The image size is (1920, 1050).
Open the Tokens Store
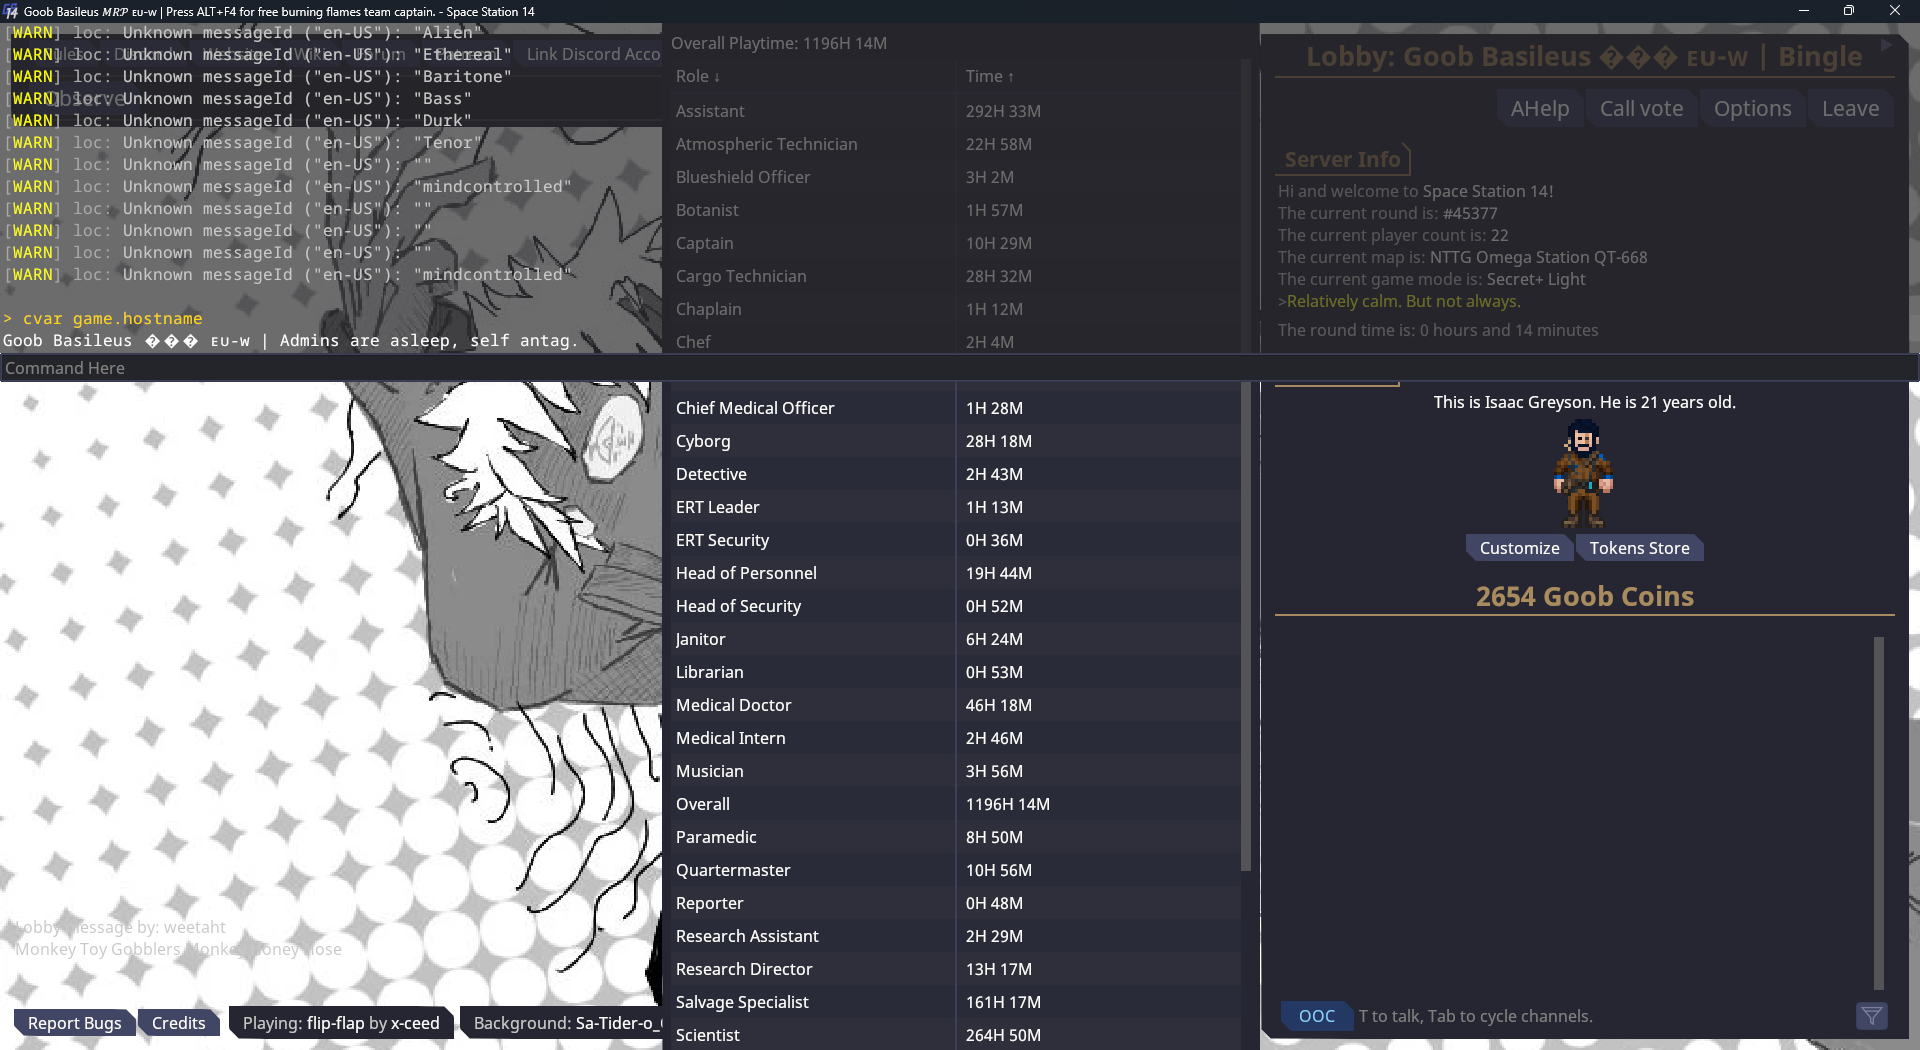coord(1639,548)
